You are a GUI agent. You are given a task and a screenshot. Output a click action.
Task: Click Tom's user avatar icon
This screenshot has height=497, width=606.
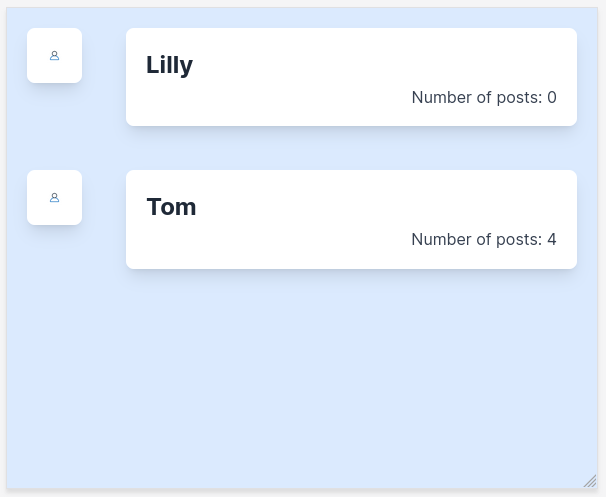click(54, 198)
